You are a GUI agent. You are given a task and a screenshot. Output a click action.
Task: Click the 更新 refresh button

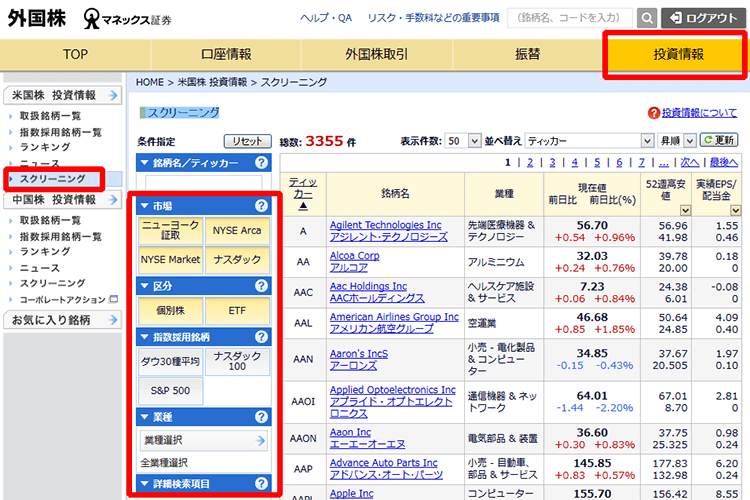[719, 140]
